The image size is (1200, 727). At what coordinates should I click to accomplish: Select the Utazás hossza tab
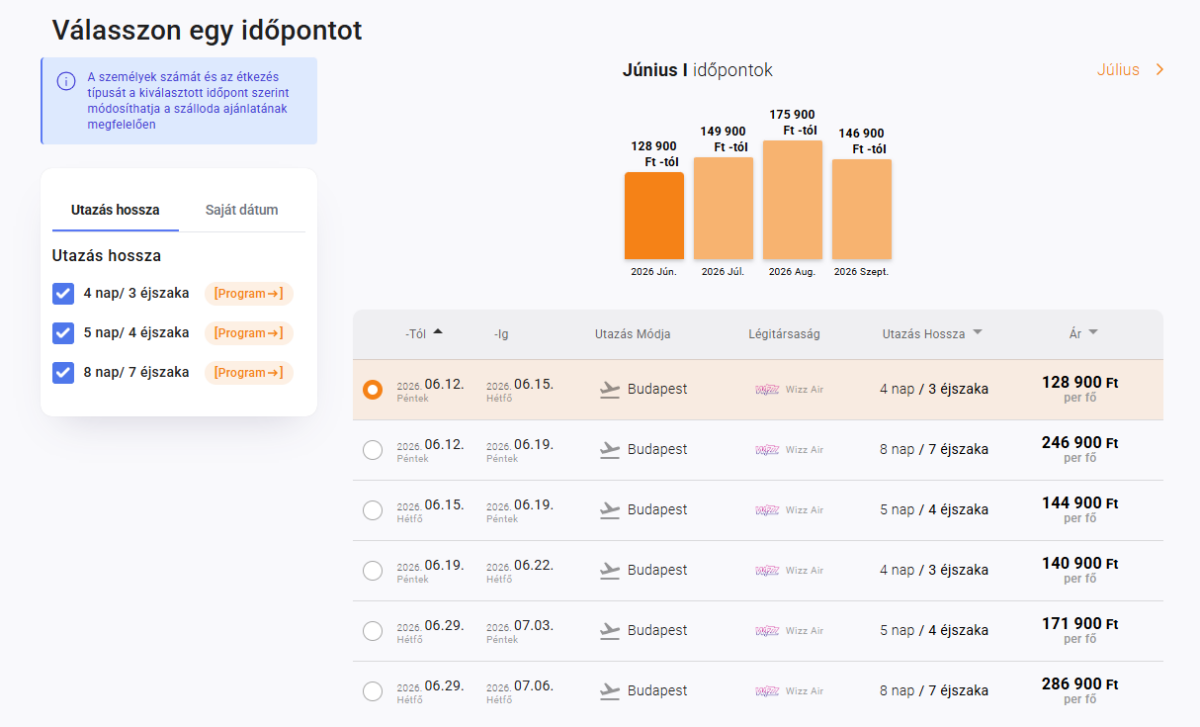115,210
